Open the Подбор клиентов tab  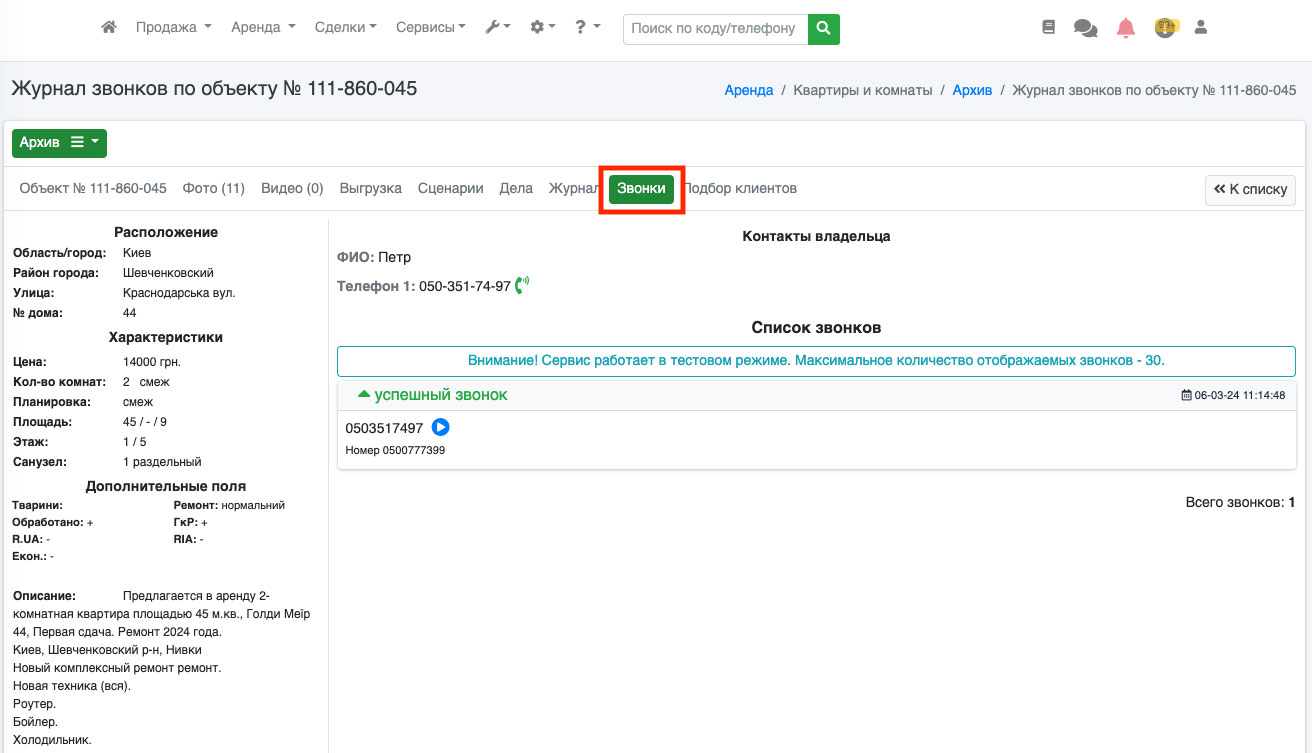click(739, 188)
